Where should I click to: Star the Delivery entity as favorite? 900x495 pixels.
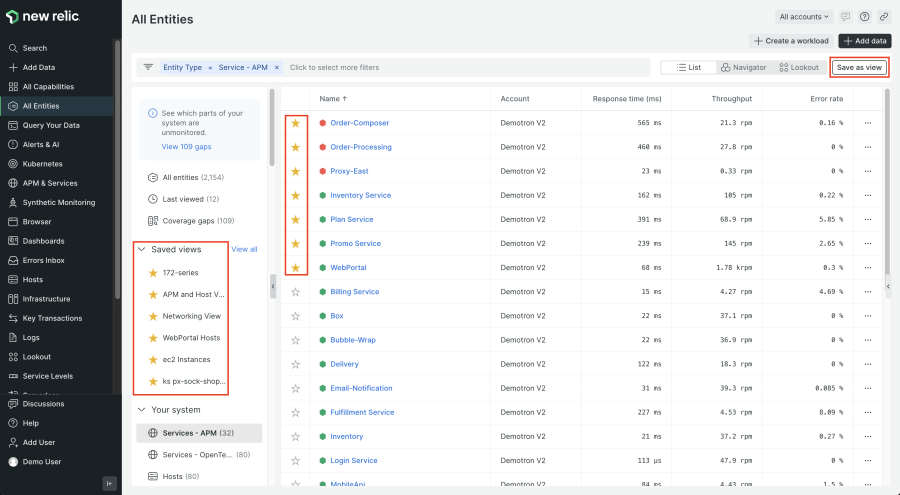click(x=295, y=364)
